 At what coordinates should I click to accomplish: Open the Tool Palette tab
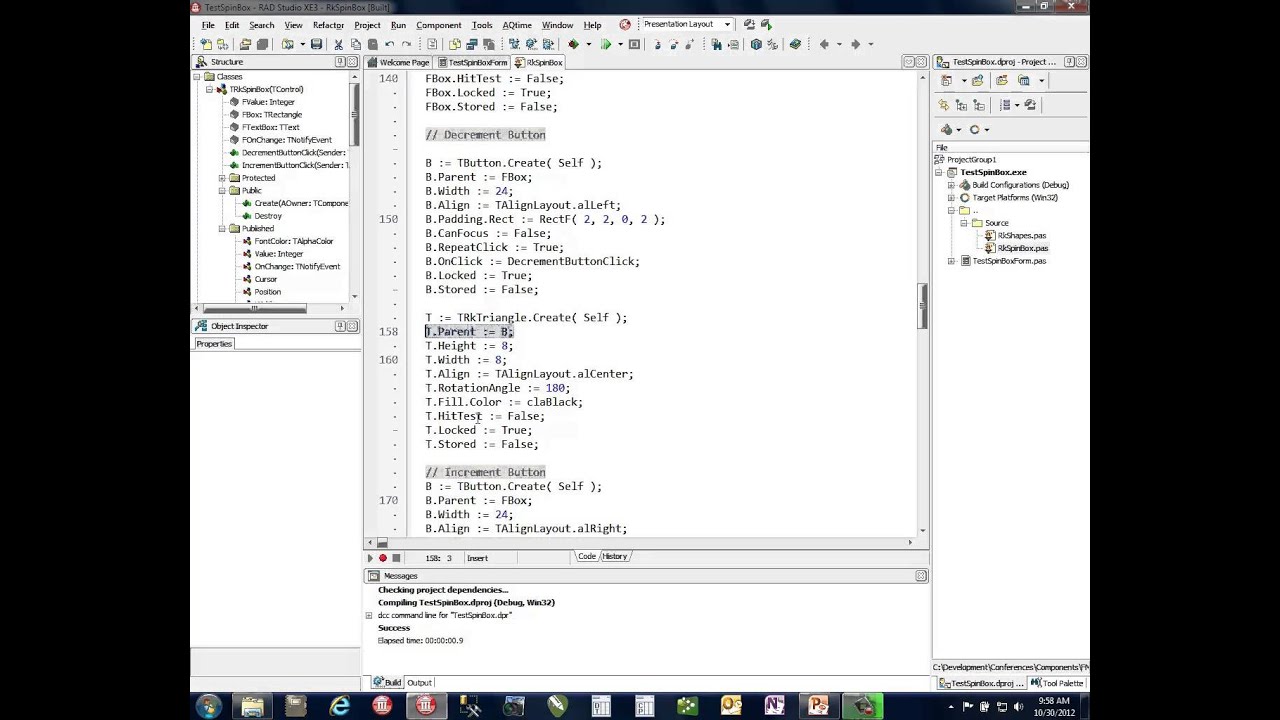(1057, 683)
